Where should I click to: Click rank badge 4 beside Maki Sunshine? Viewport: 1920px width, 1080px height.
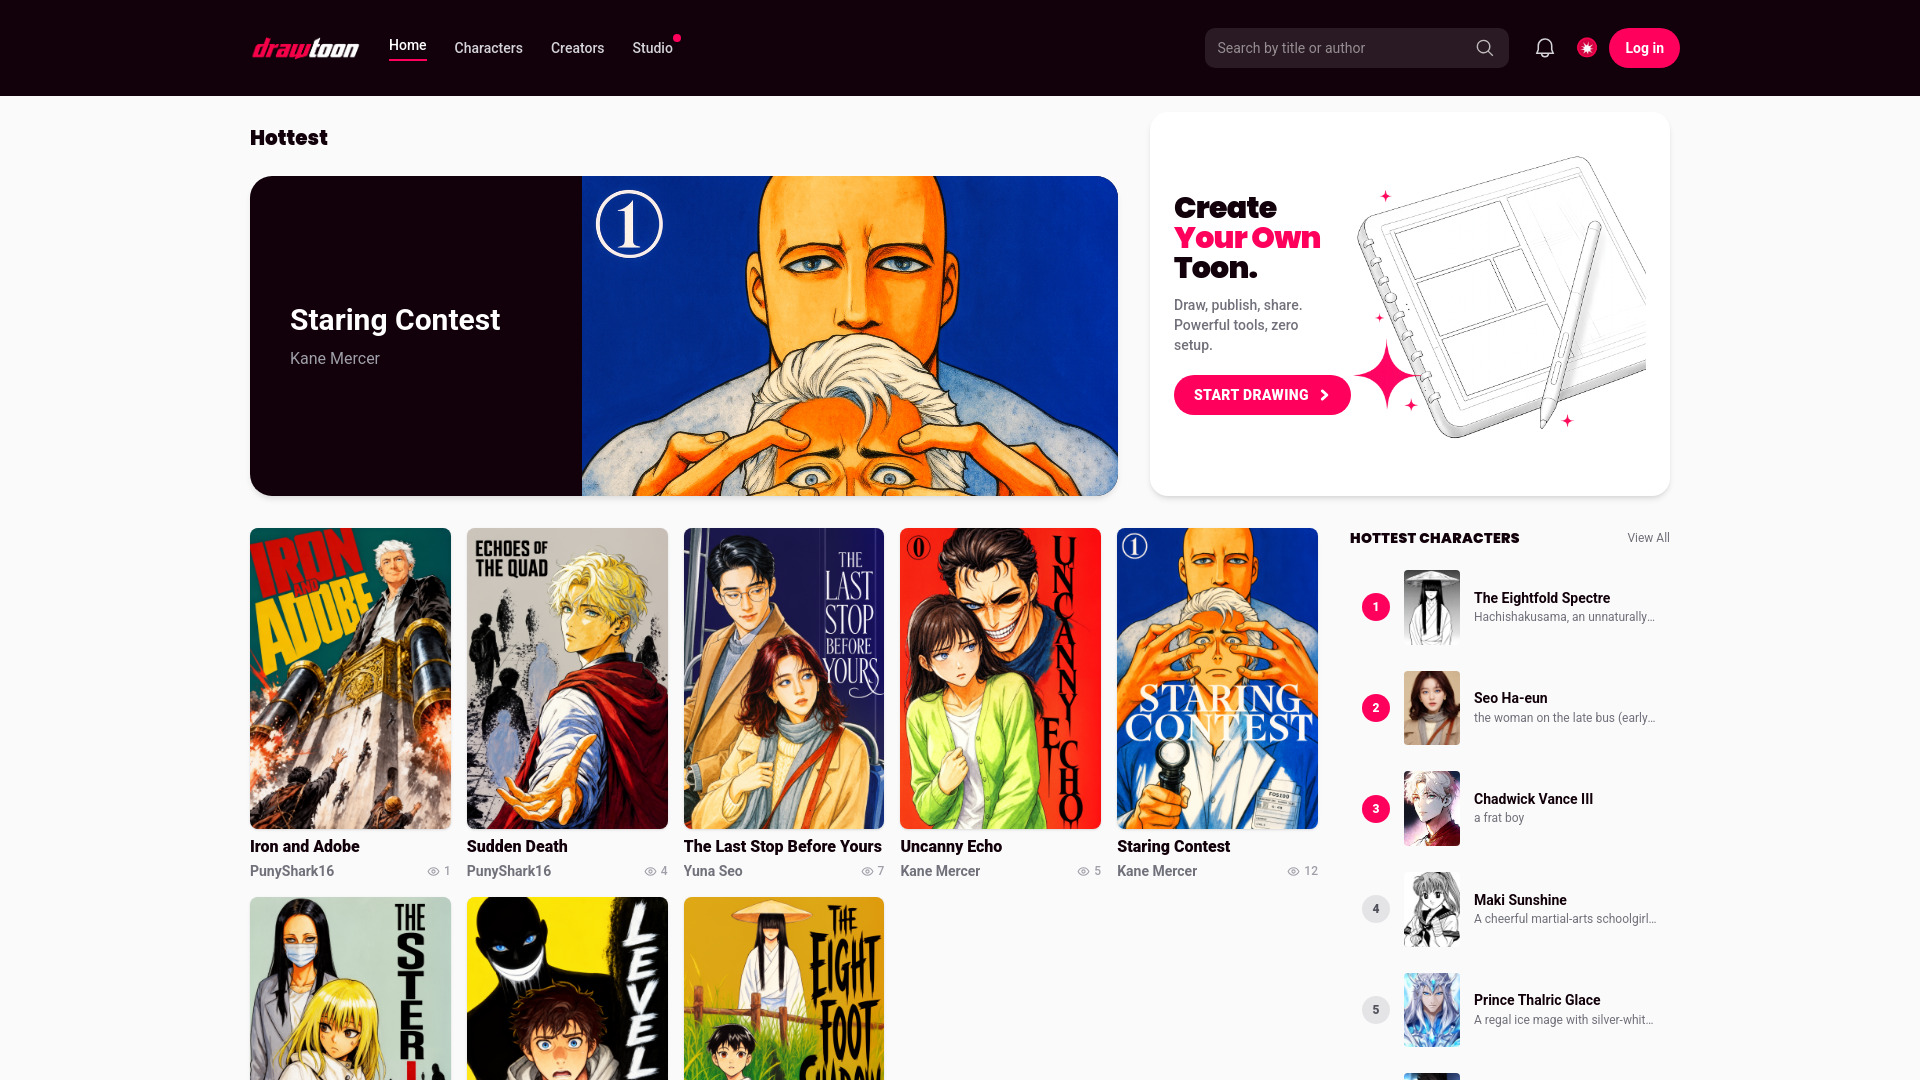tap(1376, 909)
